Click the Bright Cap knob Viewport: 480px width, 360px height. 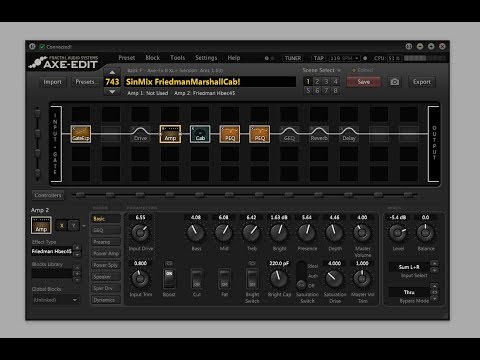279,279
